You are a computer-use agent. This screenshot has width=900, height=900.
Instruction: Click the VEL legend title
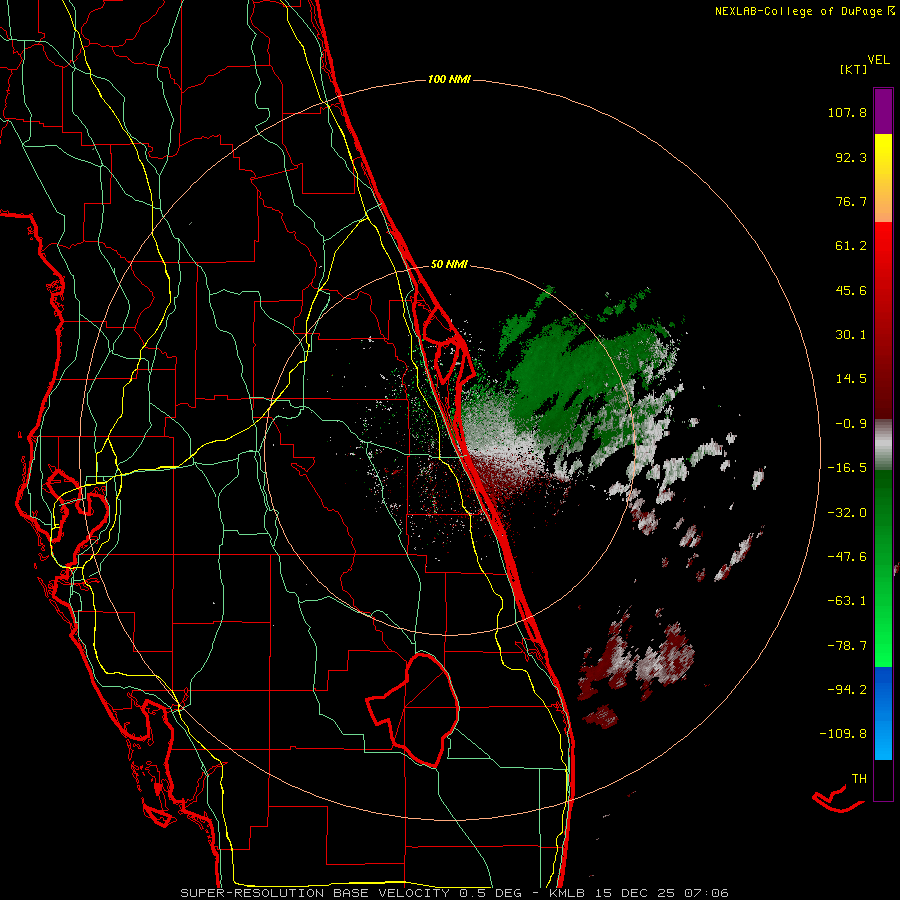[878, 60]
